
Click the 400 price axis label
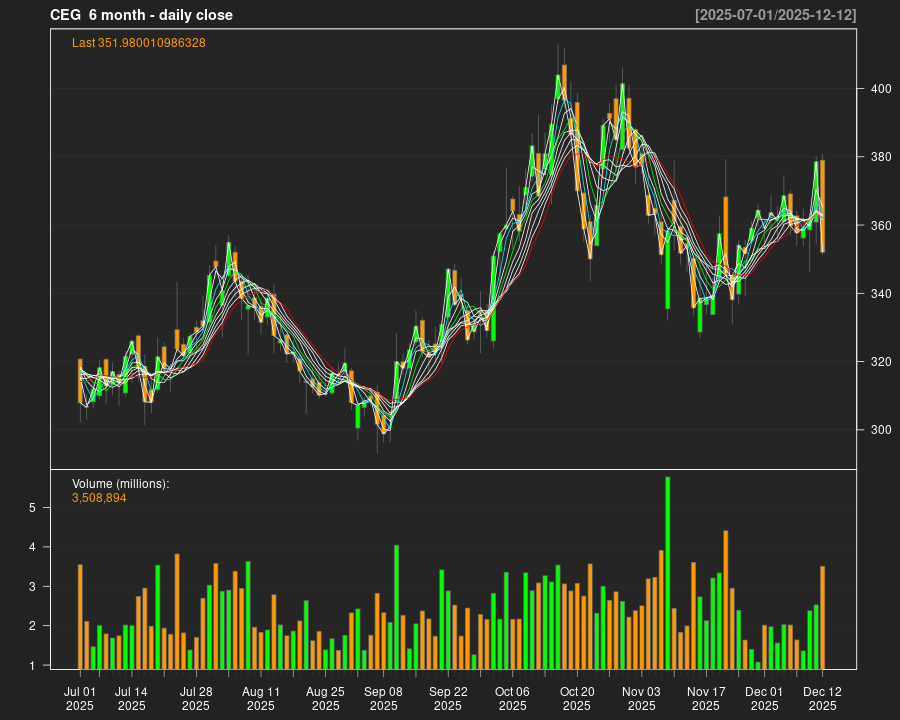879,89
